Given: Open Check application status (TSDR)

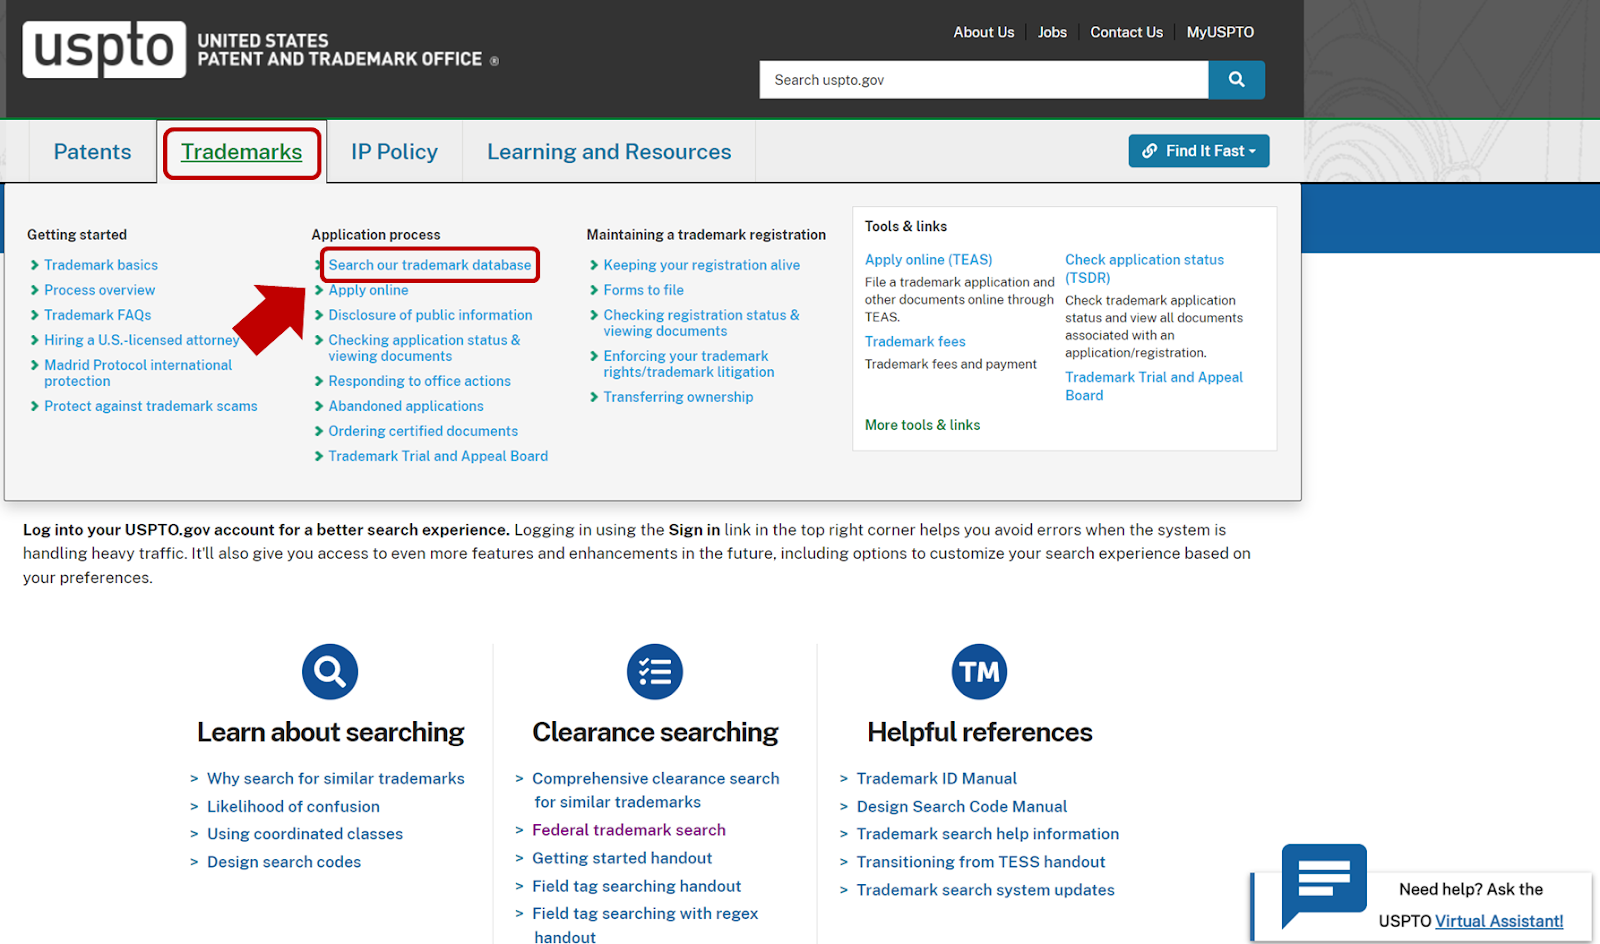Looking at the screenshot, I should (1144, 268).
